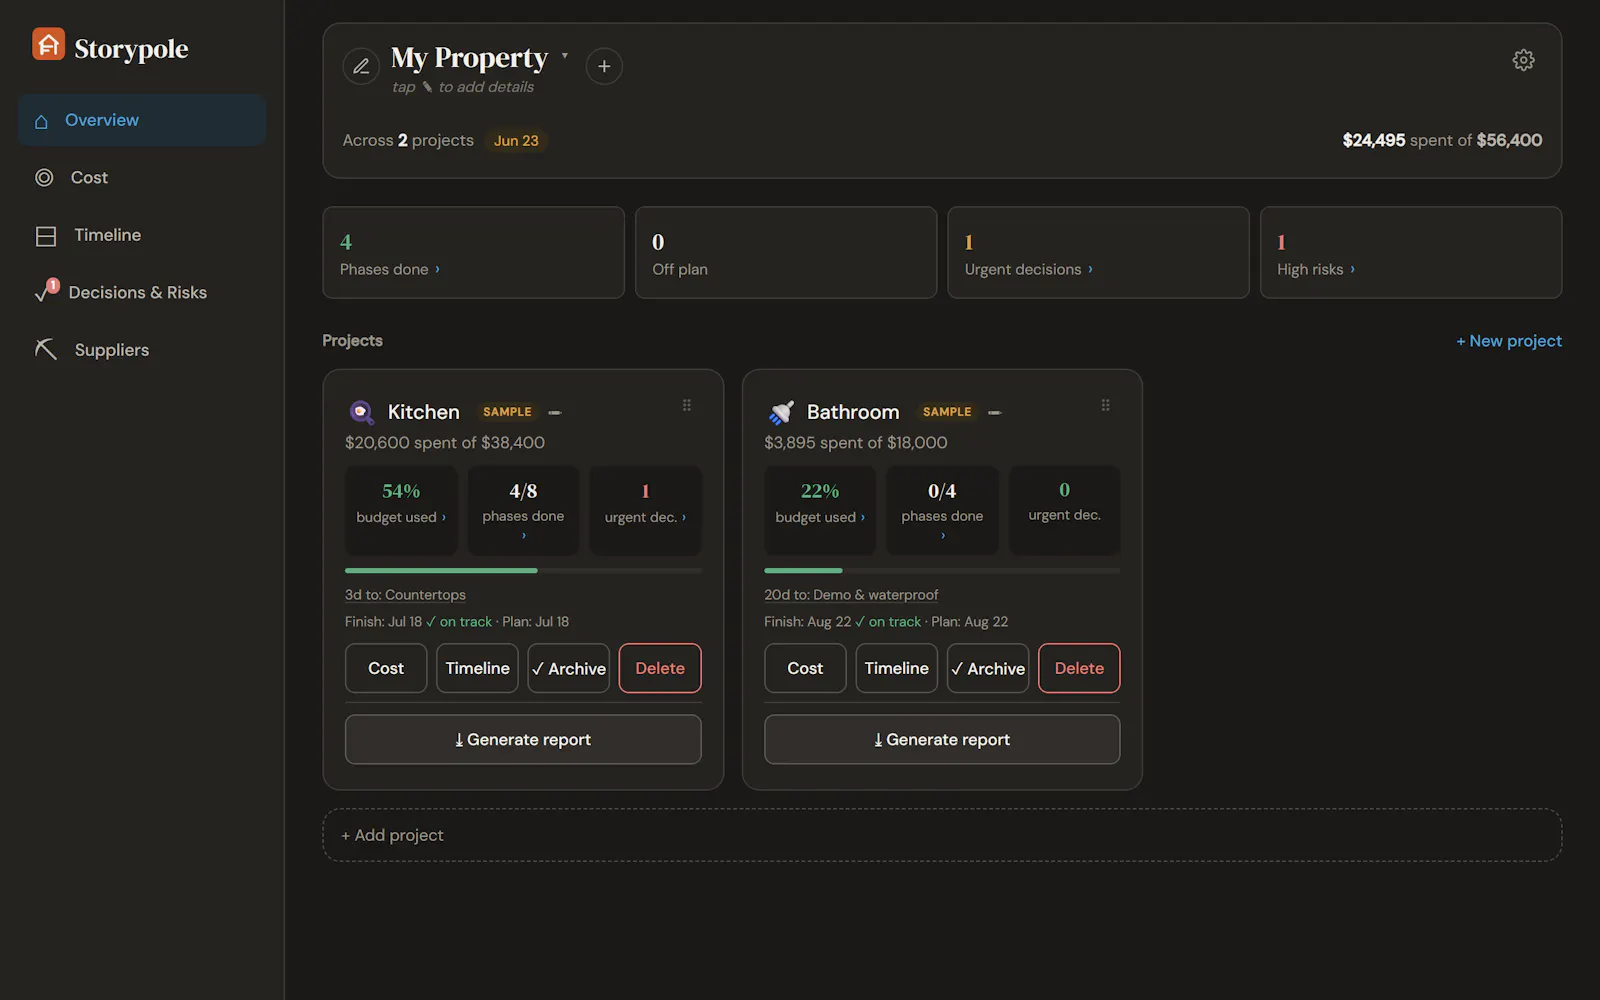Open the Cost section in sidebar
The height and width of the screenshot is (1000, 1600).
pyautogui.click(x=142, y=177)
